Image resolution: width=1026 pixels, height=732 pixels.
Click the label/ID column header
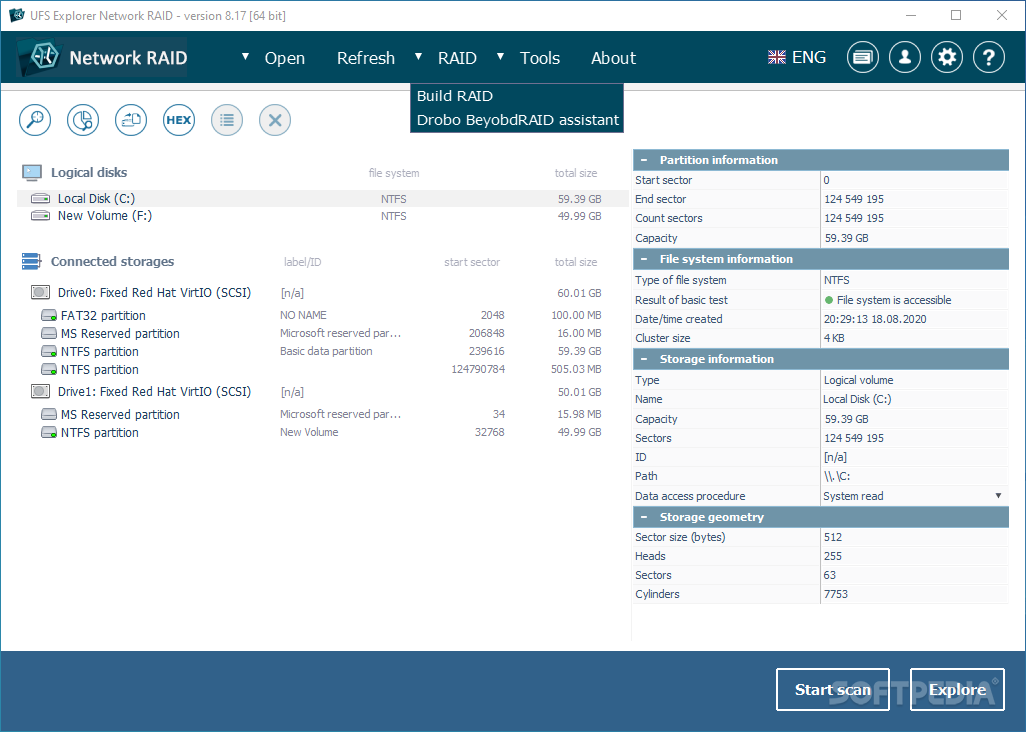pyautogui.click(x=302, y=262)
